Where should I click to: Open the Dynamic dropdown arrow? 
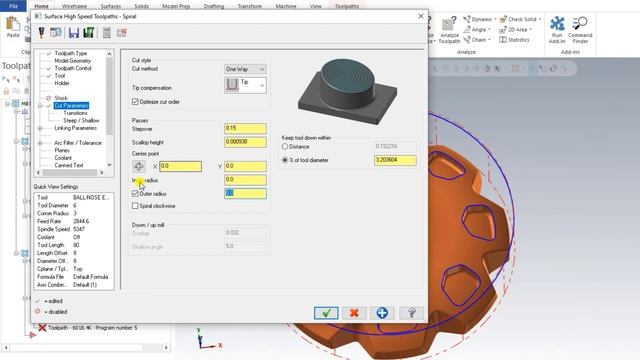pos(495,19)
